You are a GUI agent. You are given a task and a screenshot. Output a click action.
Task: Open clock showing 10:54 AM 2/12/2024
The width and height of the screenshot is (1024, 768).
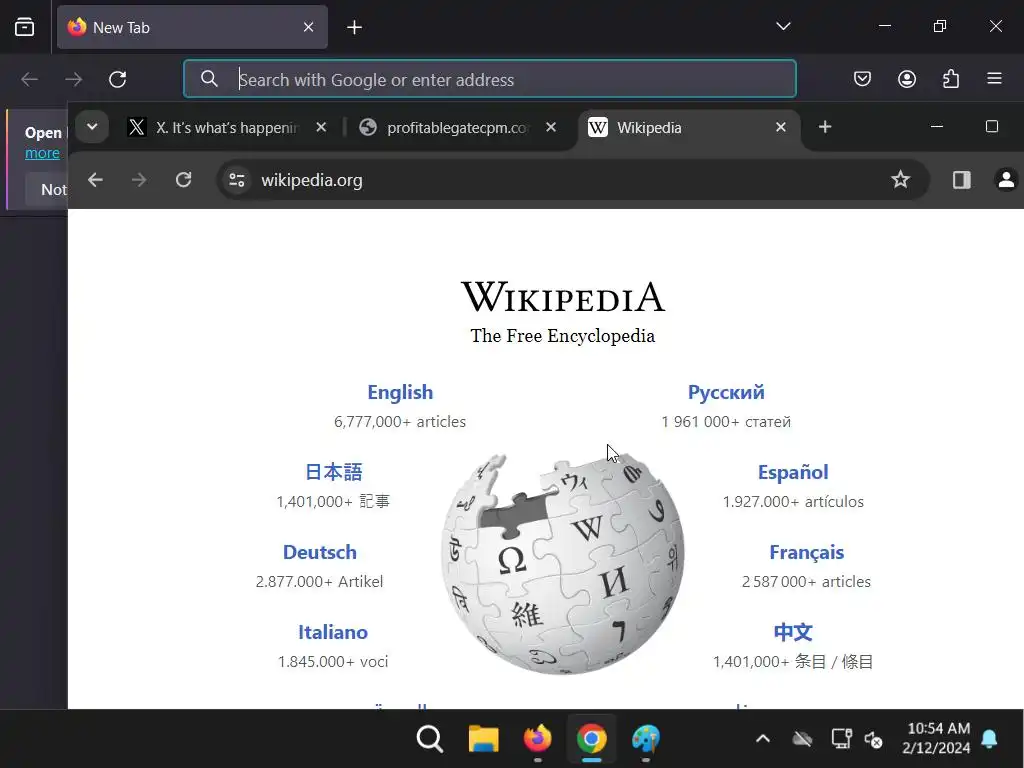click(937, 738)
